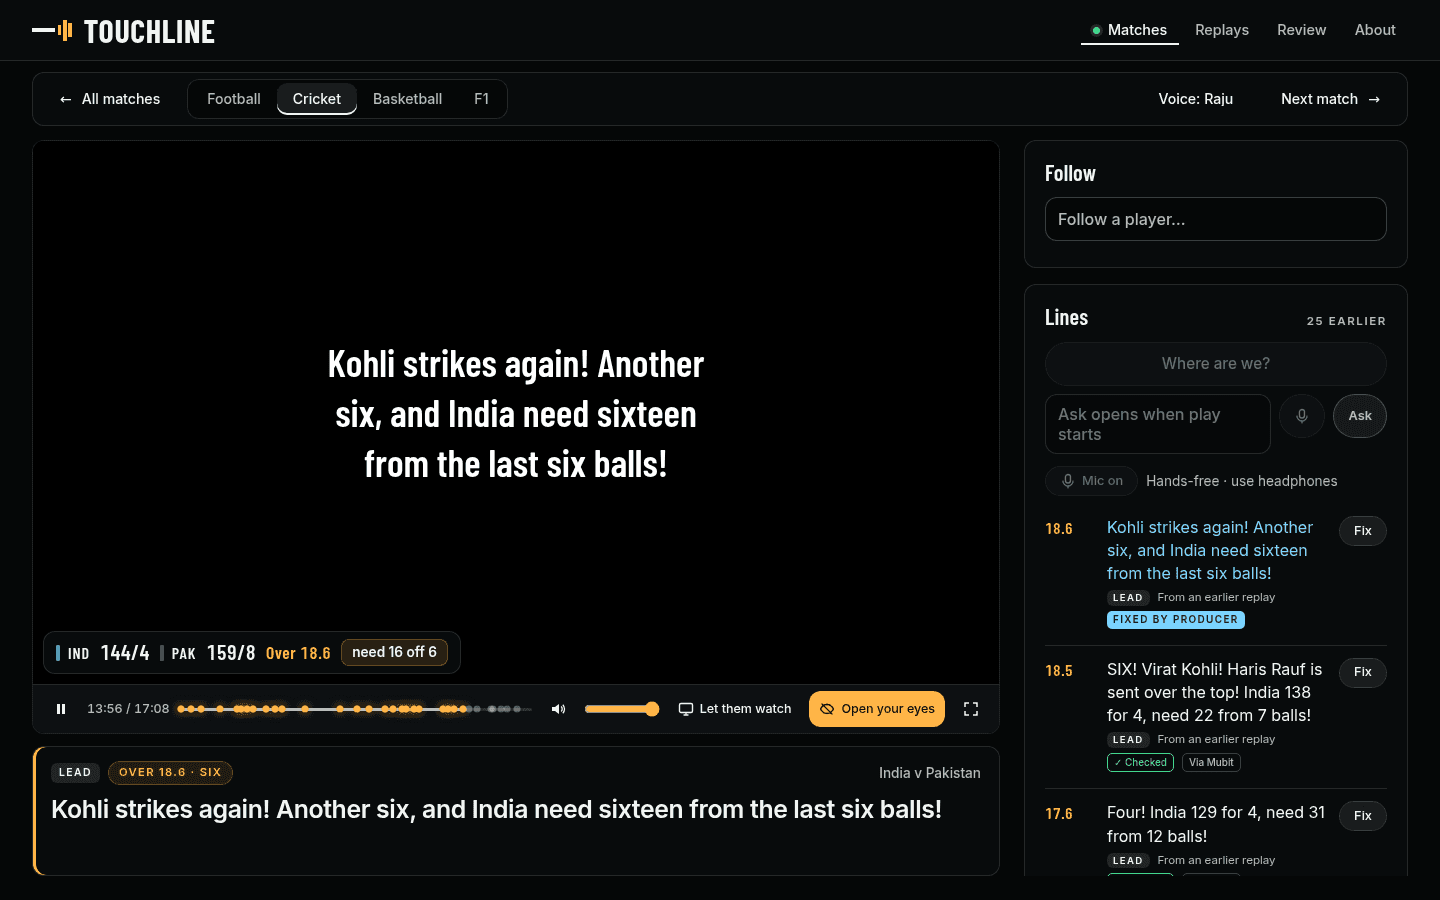This screenshot has width=1440, height=900.
Task: Click the Via Mubit badge
Action: 1211,762
